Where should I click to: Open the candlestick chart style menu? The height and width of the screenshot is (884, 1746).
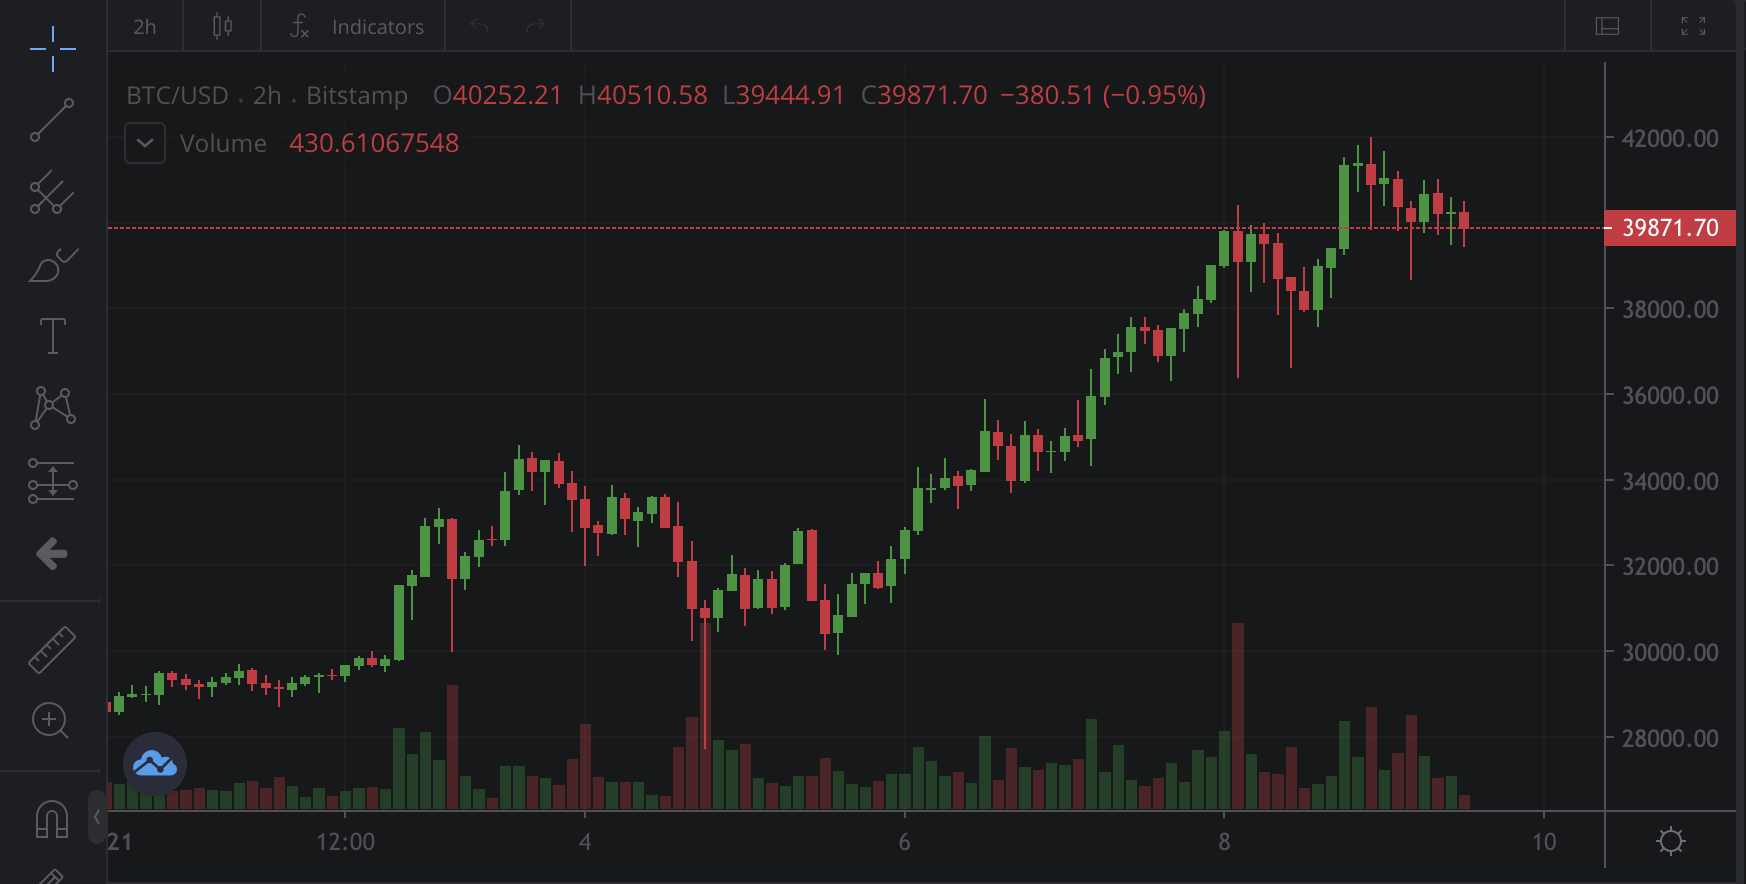click(222, 27)
